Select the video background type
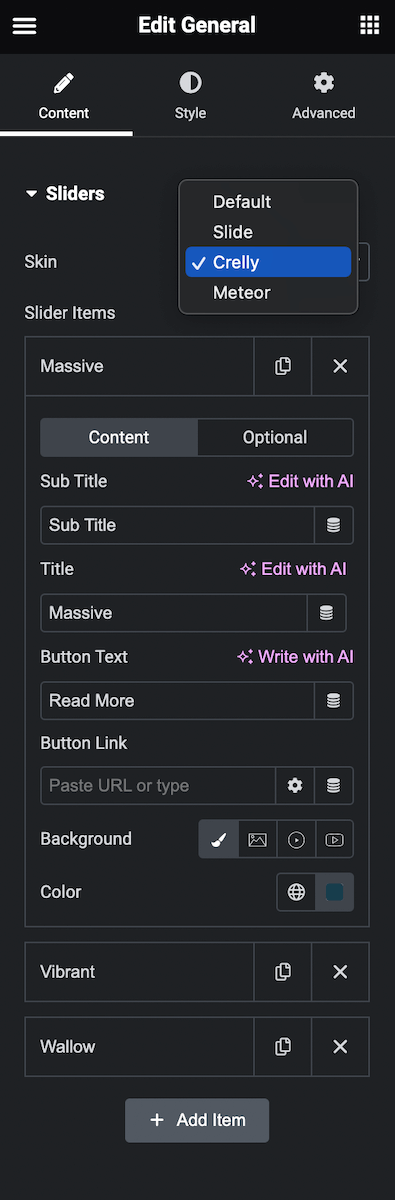This screenshot has width=395, height=1200. 296,840
